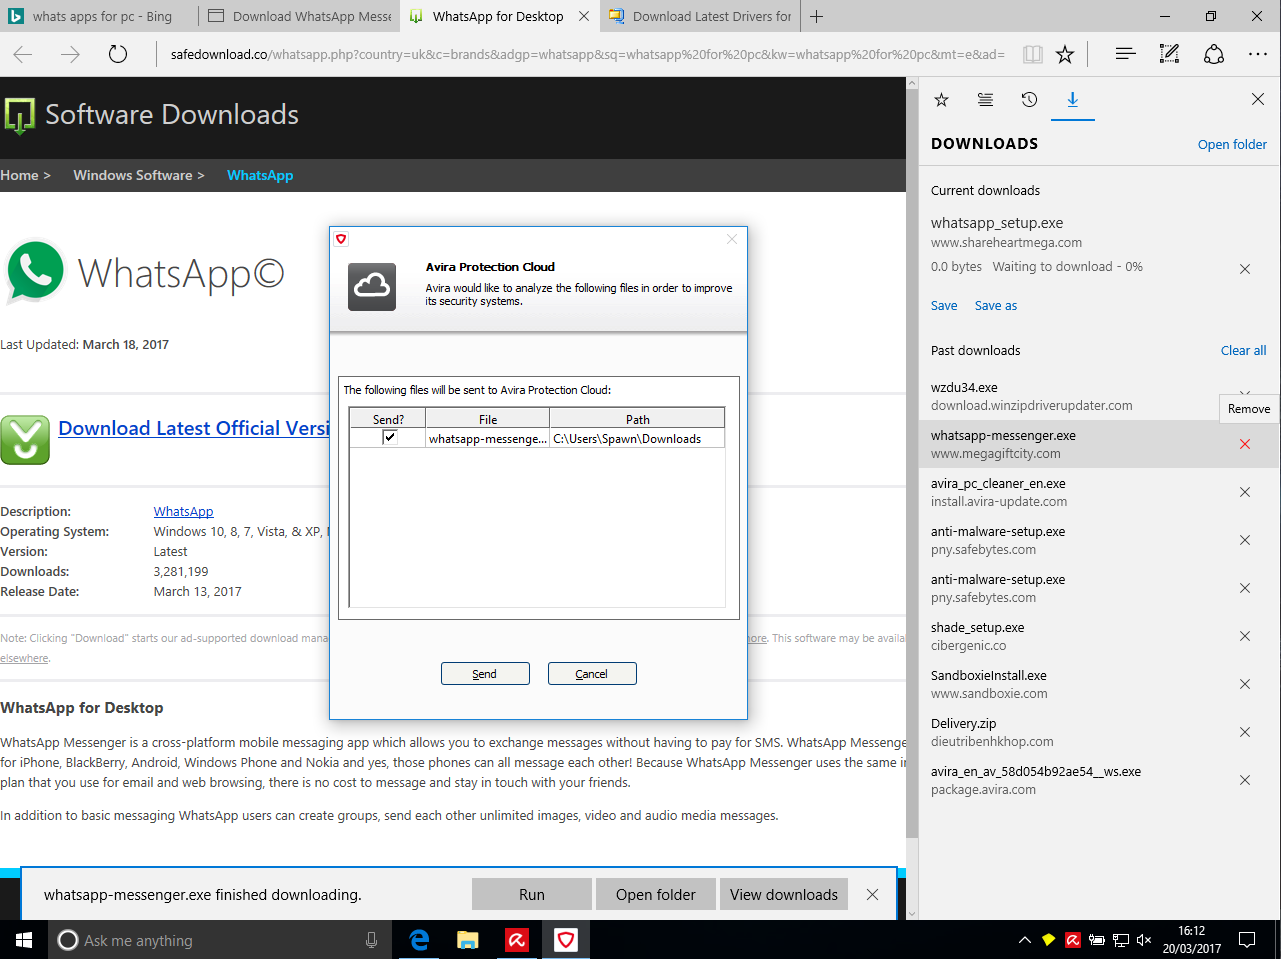Click the Path column header in Avira dialog
1281x960 pixels.
[x=637, y=419]
